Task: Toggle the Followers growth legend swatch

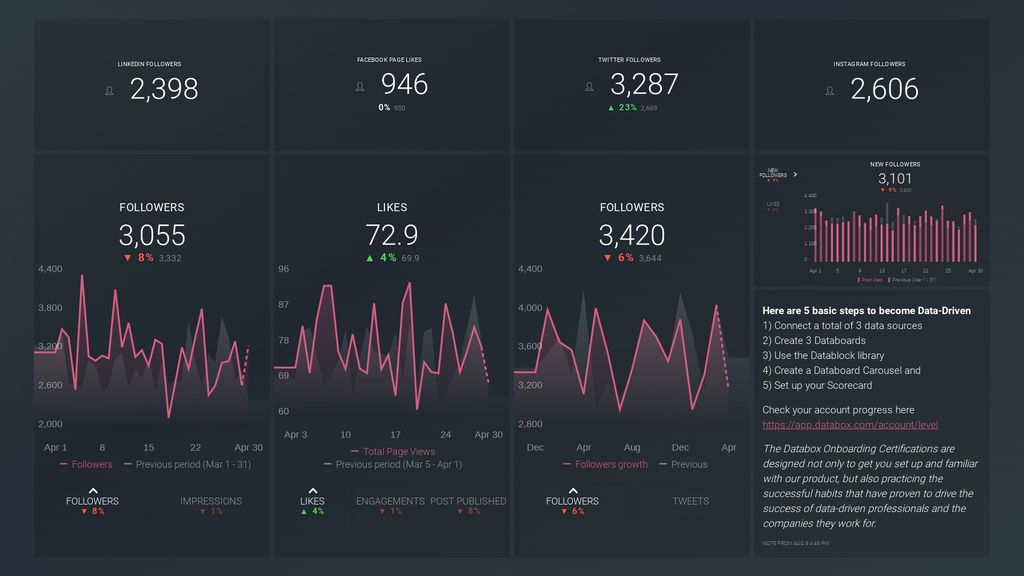Action: 567,464
